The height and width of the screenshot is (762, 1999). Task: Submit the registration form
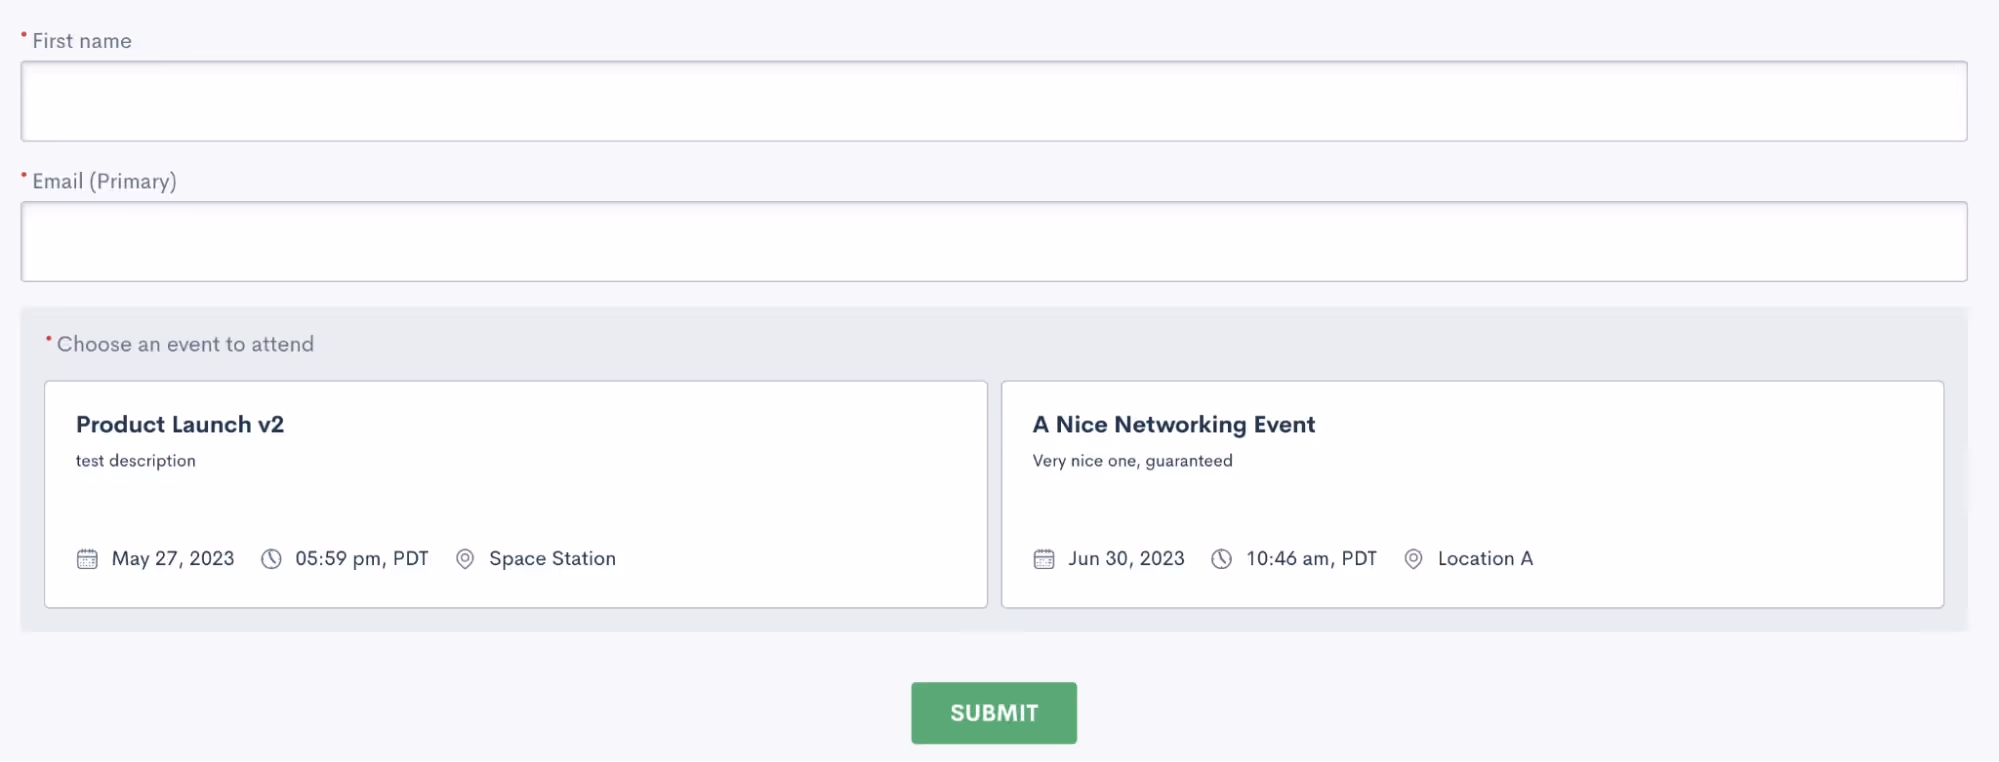pyautogui.click(x=994, y=713)
